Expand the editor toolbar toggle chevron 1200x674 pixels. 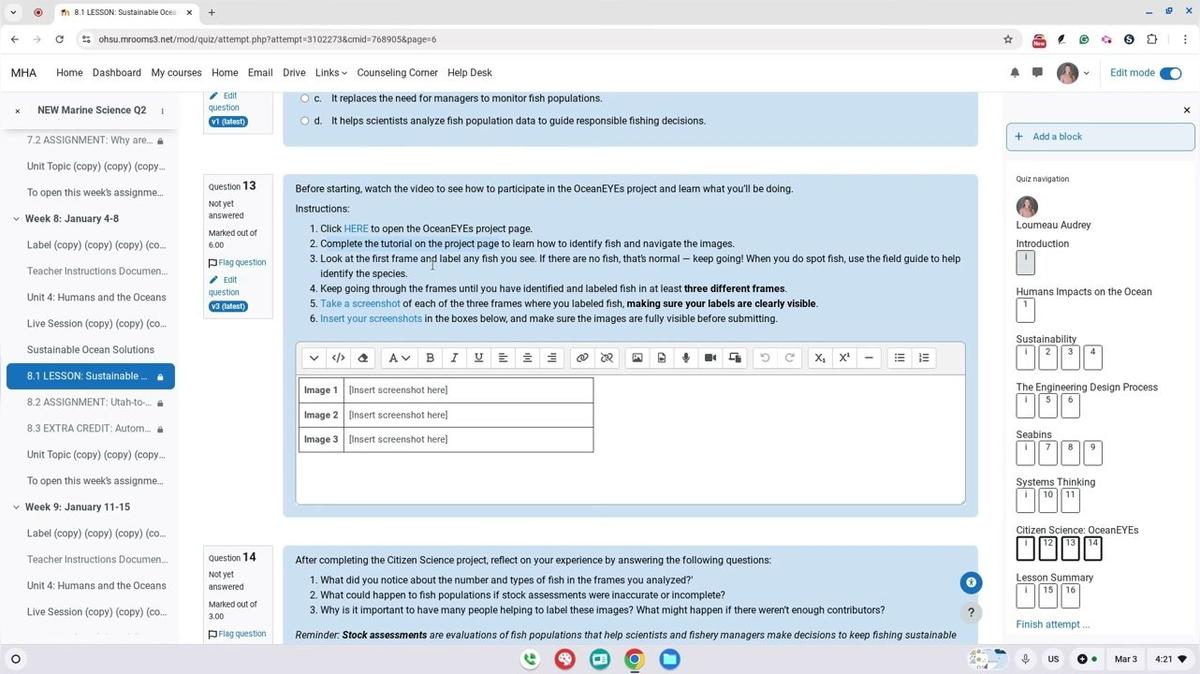[314, 358]
